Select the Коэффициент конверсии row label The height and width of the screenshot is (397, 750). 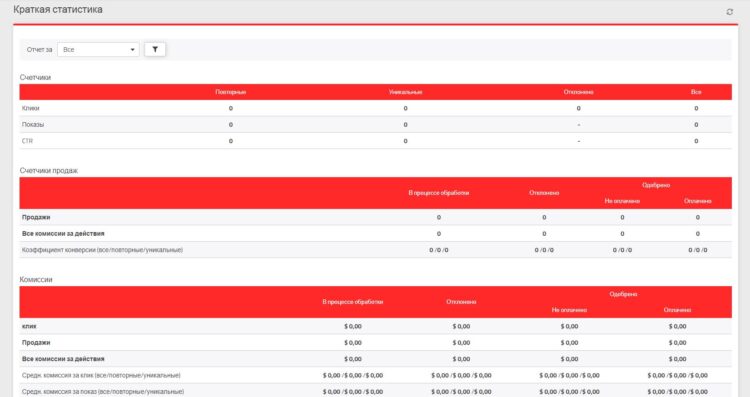tap(102, 250)
